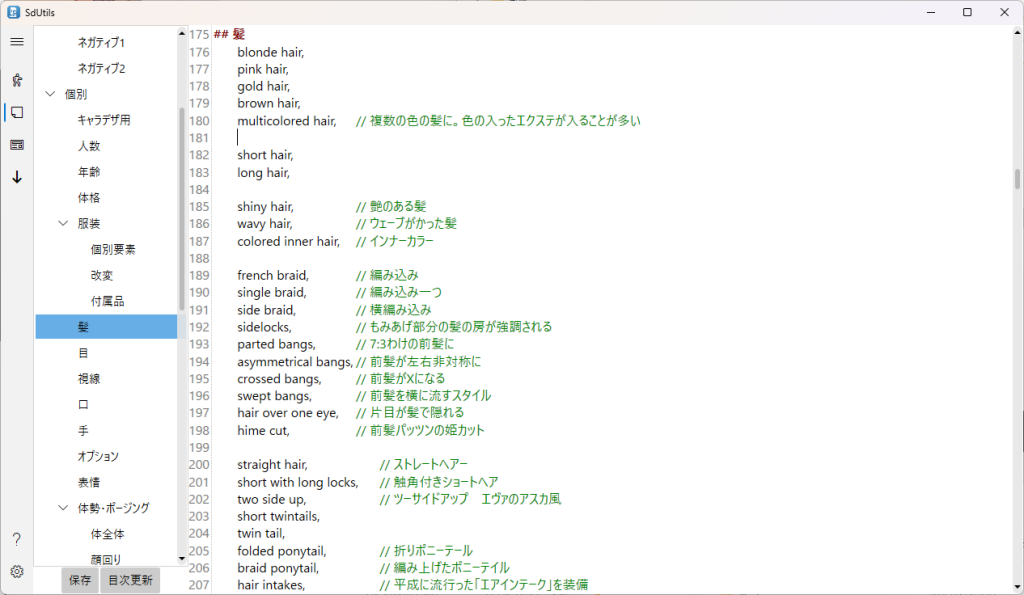Place cursor on 'short hair,' line 182
Viewport: 1024px width, 595px height.
click(x=265, y=155)
